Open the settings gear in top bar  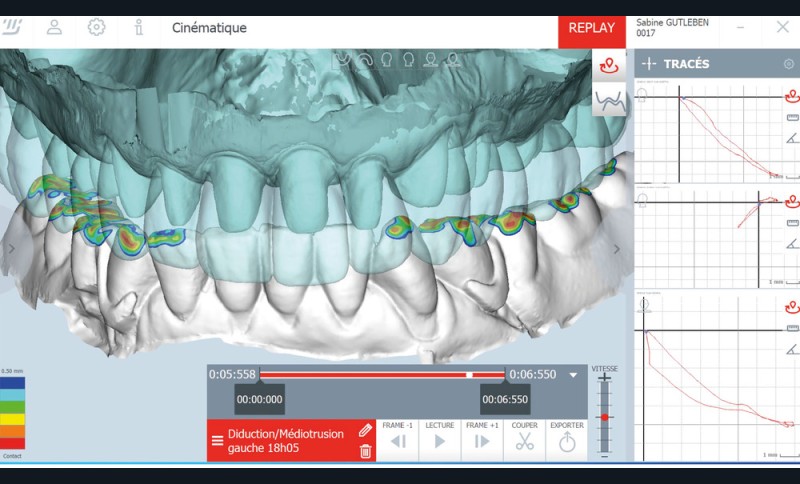[96, 28]
